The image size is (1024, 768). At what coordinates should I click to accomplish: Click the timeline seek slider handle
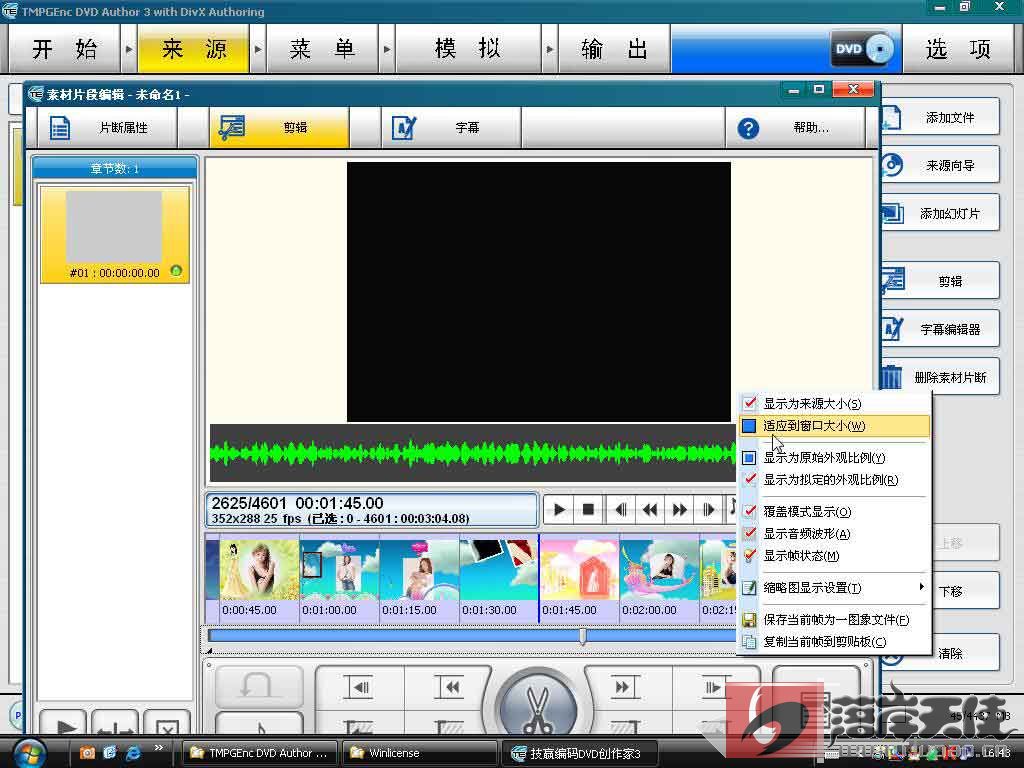(x=583, y=636)
